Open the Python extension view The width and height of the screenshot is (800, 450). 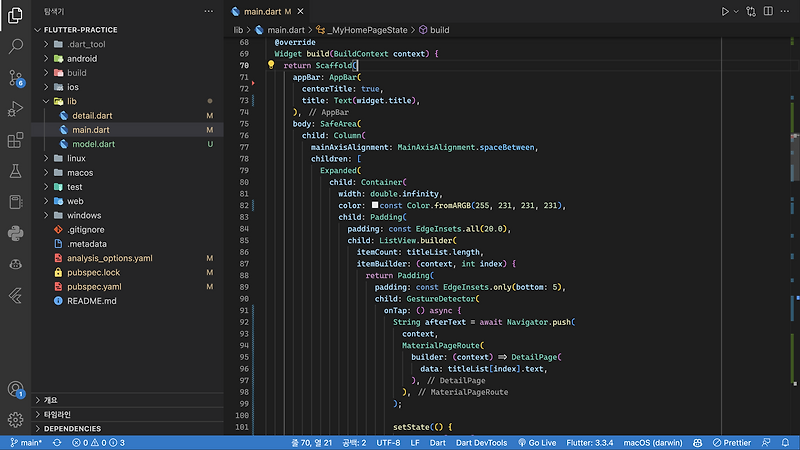(15, 234)
